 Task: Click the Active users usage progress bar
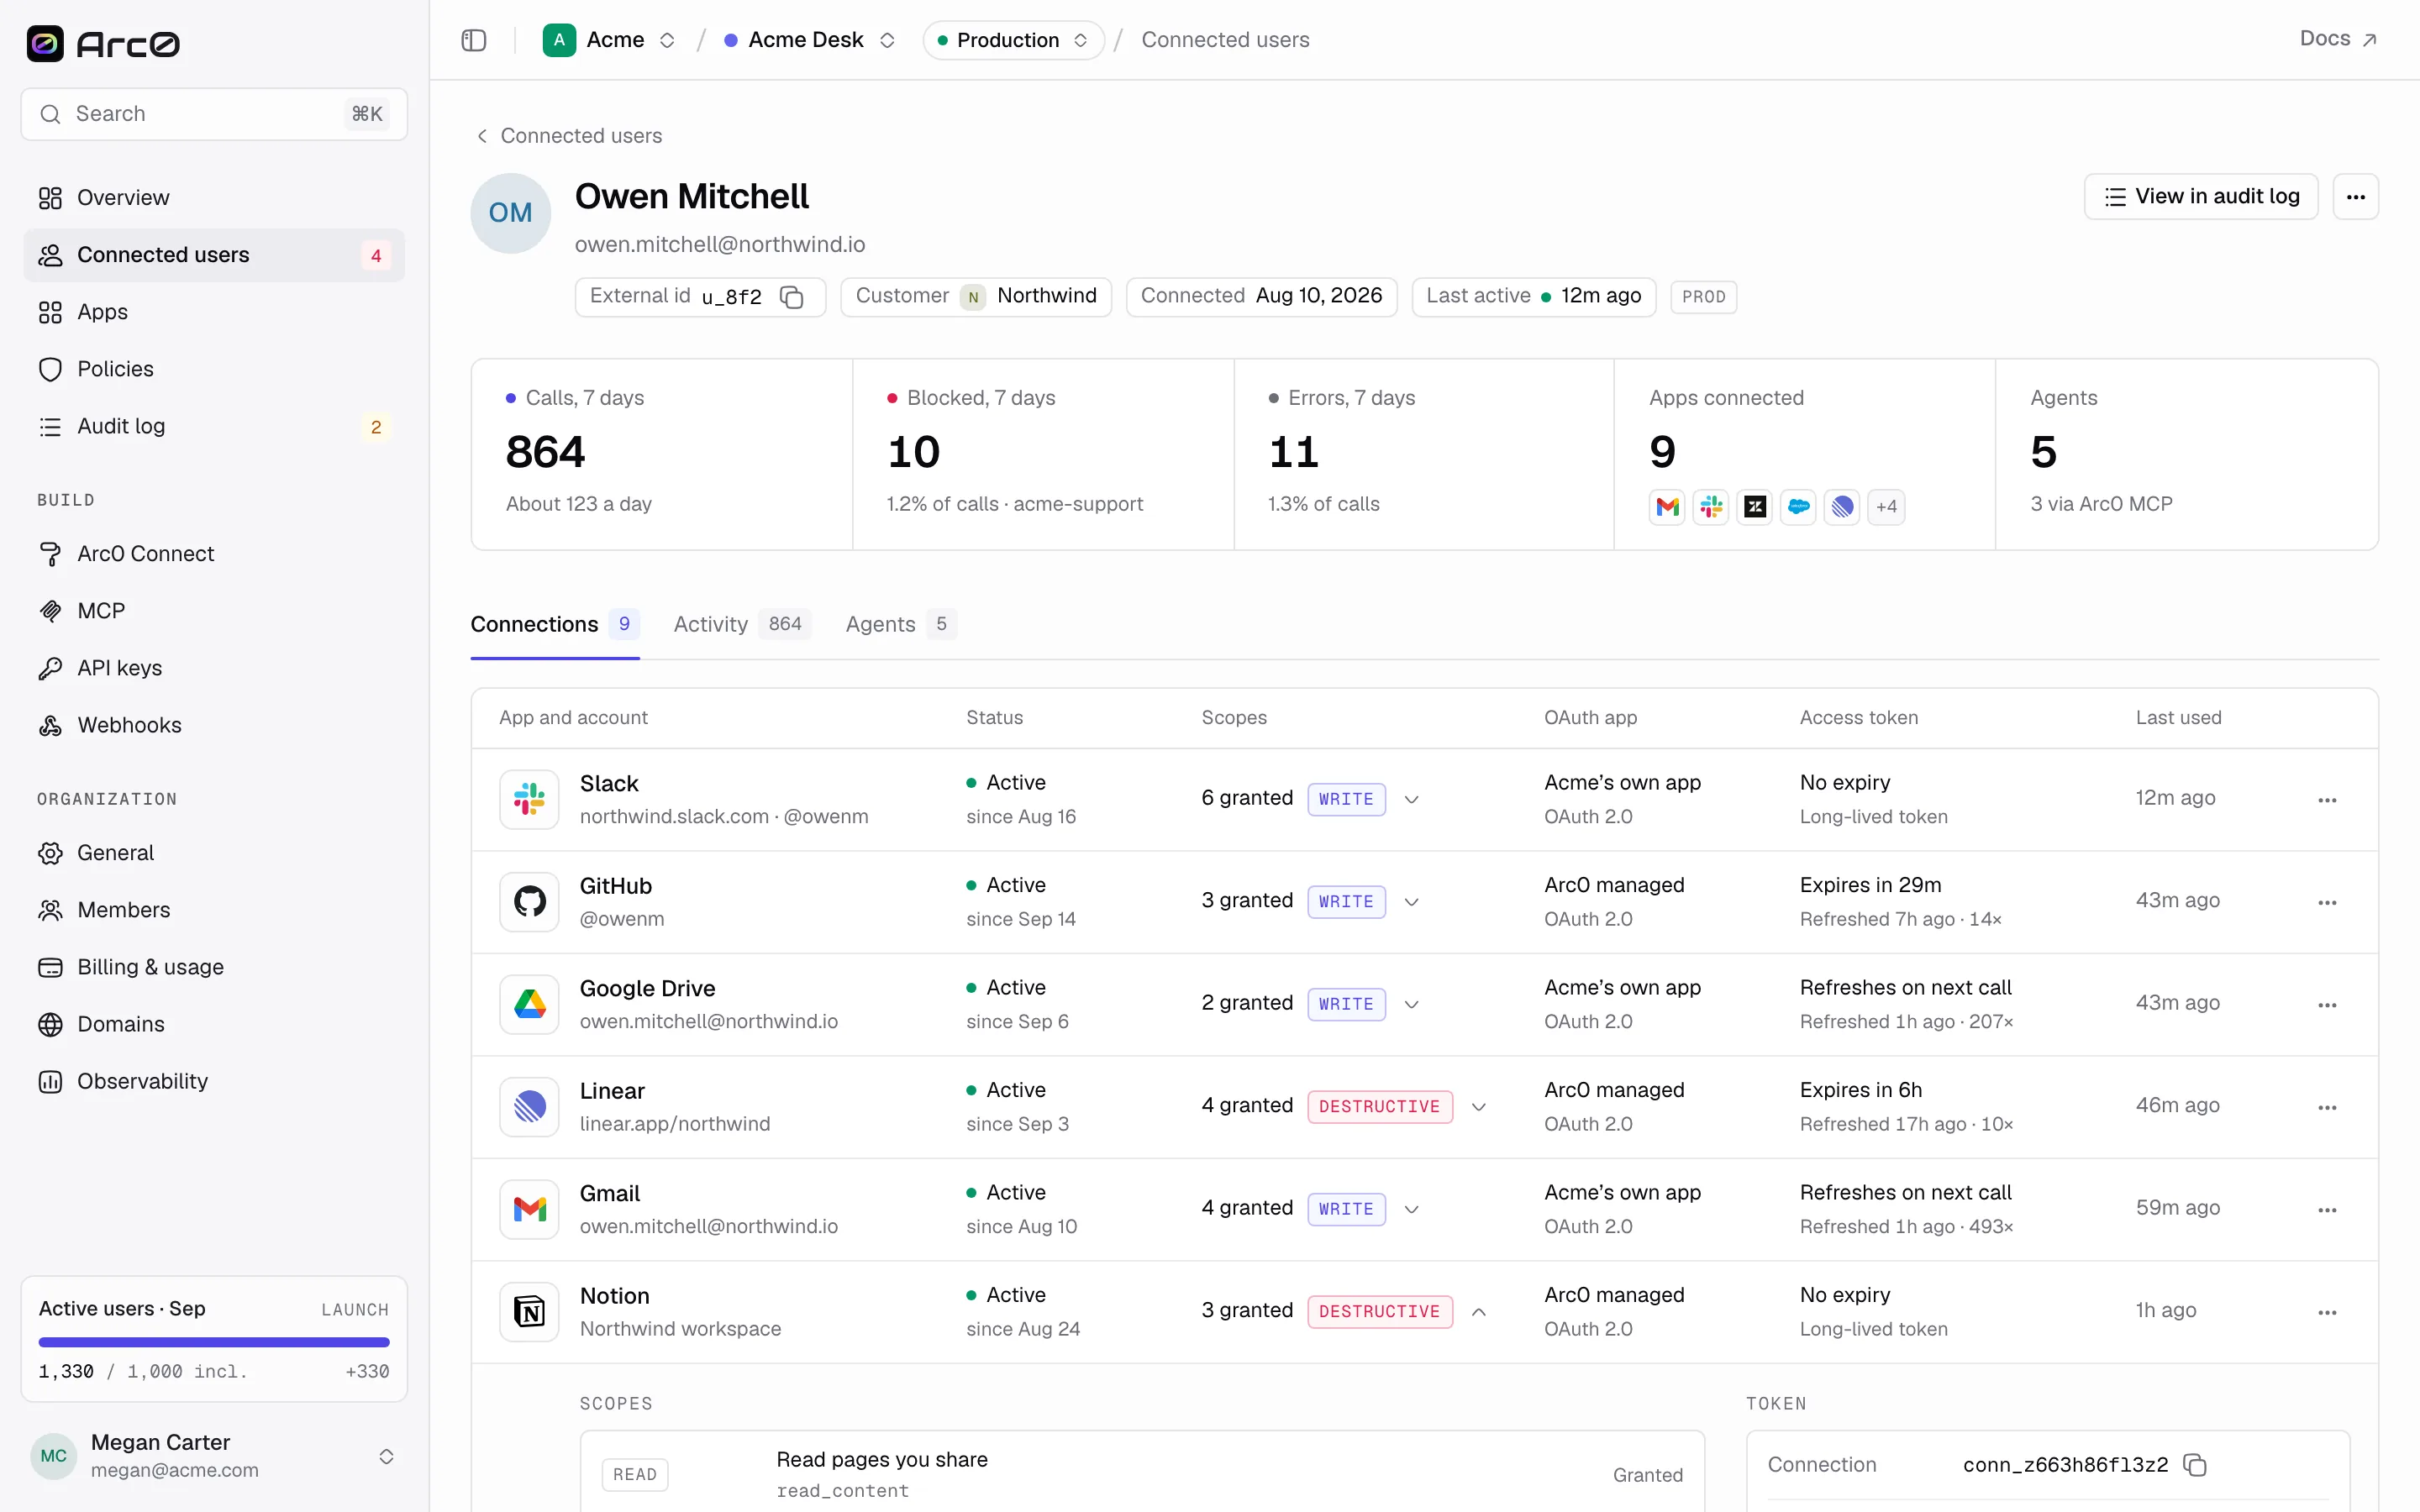[214, 1342]
